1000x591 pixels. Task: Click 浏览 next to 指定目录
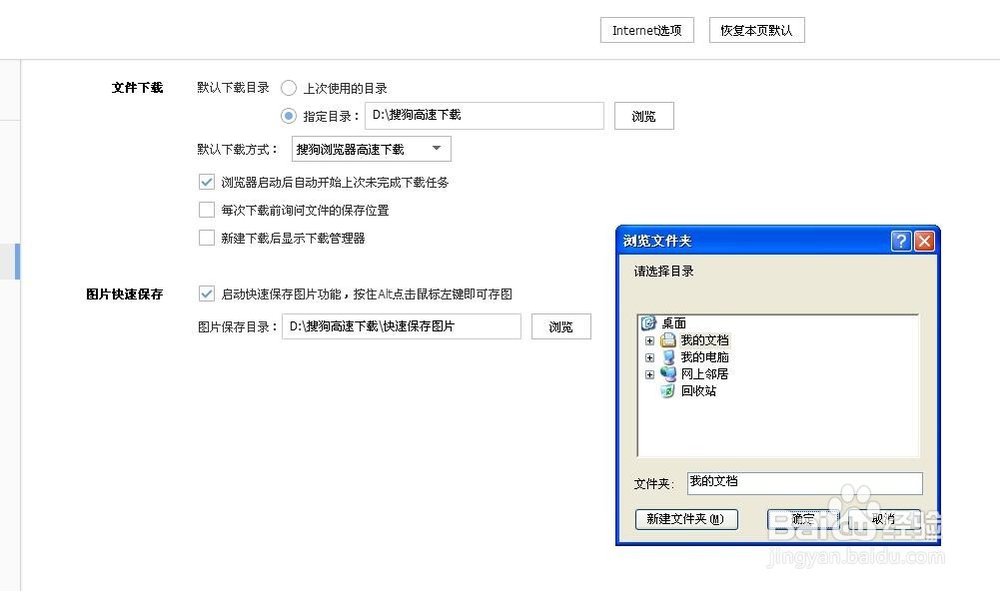[x=643, y=116]
